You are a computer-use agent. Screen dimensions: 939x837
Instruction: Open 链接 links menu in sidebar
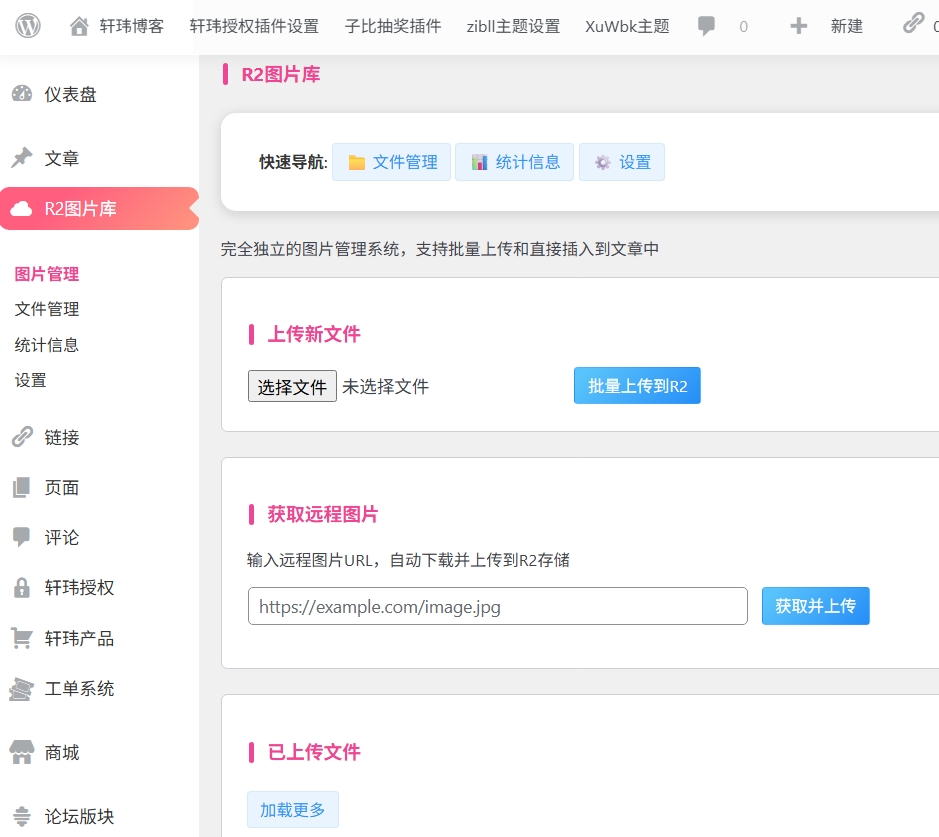coord(22,437)
